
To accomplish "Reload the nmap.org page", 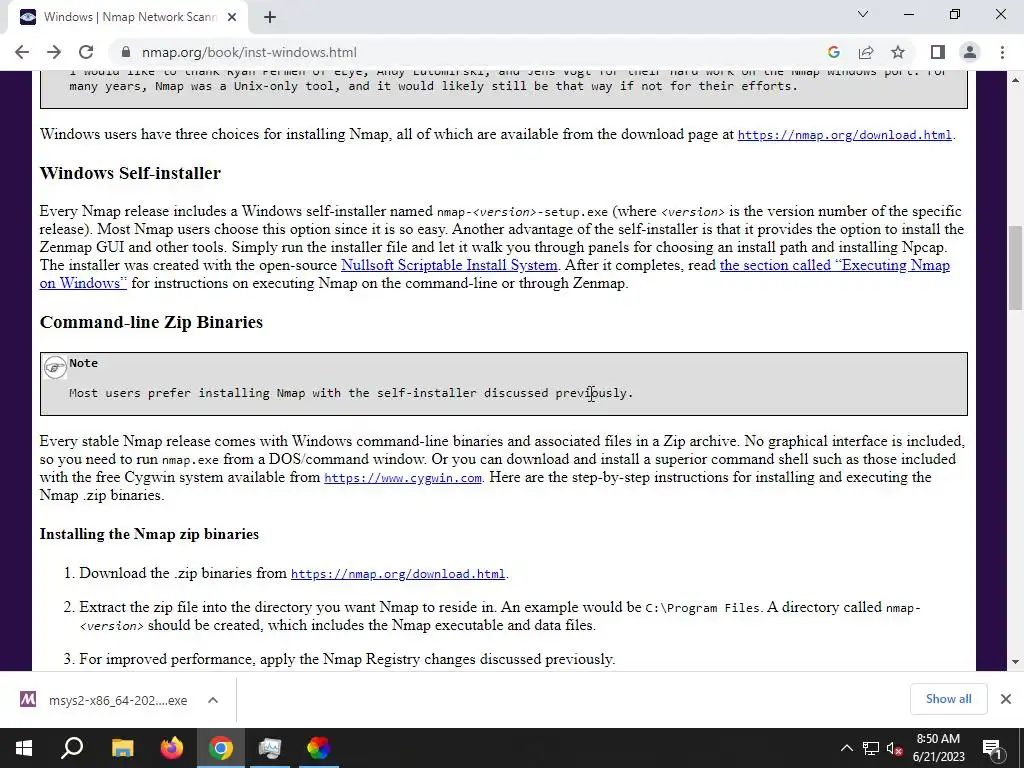I will 86,52.
